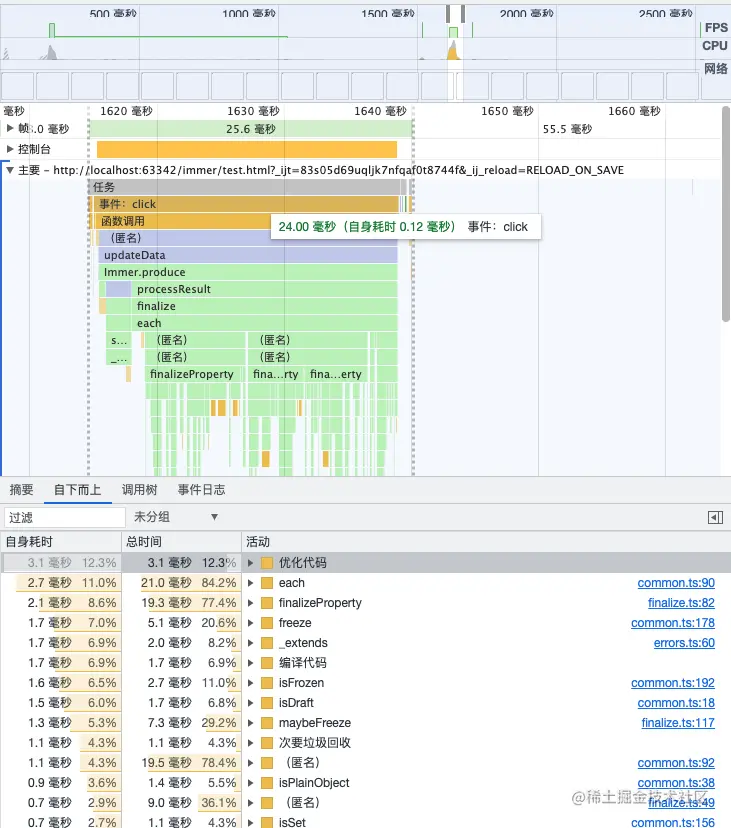Expand the isPlainObject activity row
The height and width of the screenshot is (828, 731).
click(x=250, y=783)
